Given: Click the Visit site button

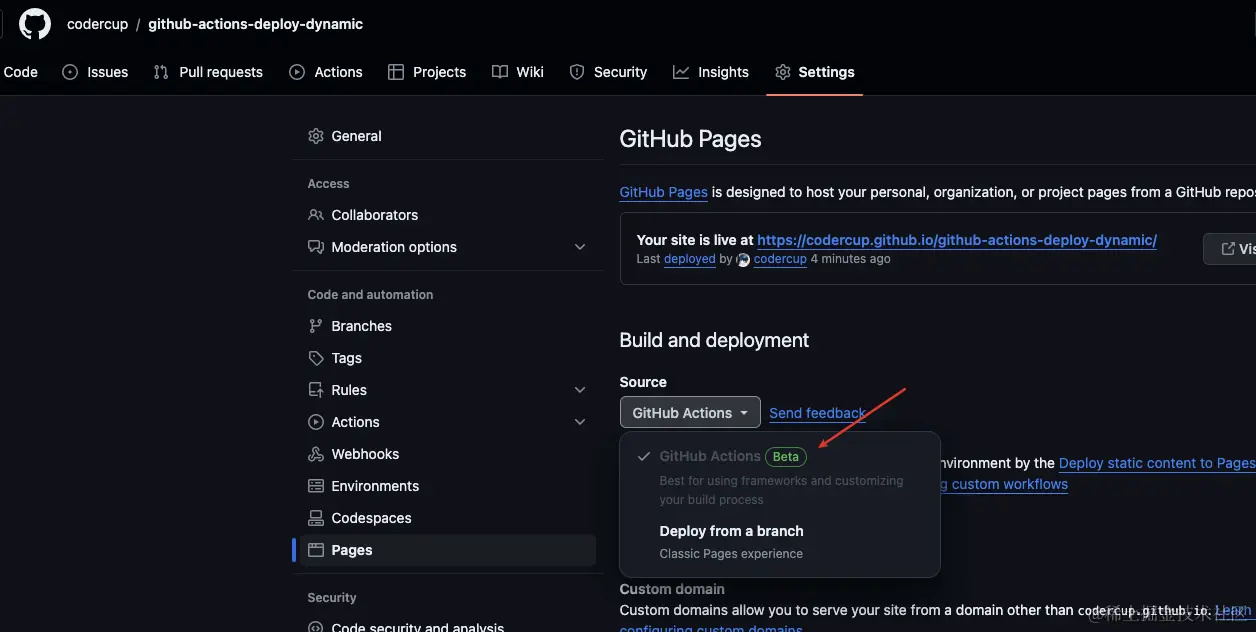Looking at the screenshot, I should point(1230,248).
